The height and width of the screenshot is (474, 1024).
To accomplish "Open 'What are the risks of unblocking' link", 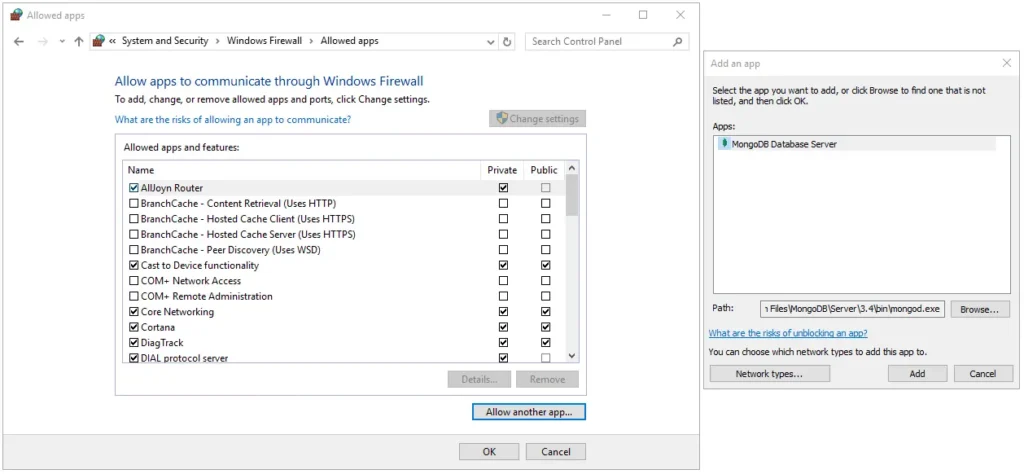I will point(787,333).
